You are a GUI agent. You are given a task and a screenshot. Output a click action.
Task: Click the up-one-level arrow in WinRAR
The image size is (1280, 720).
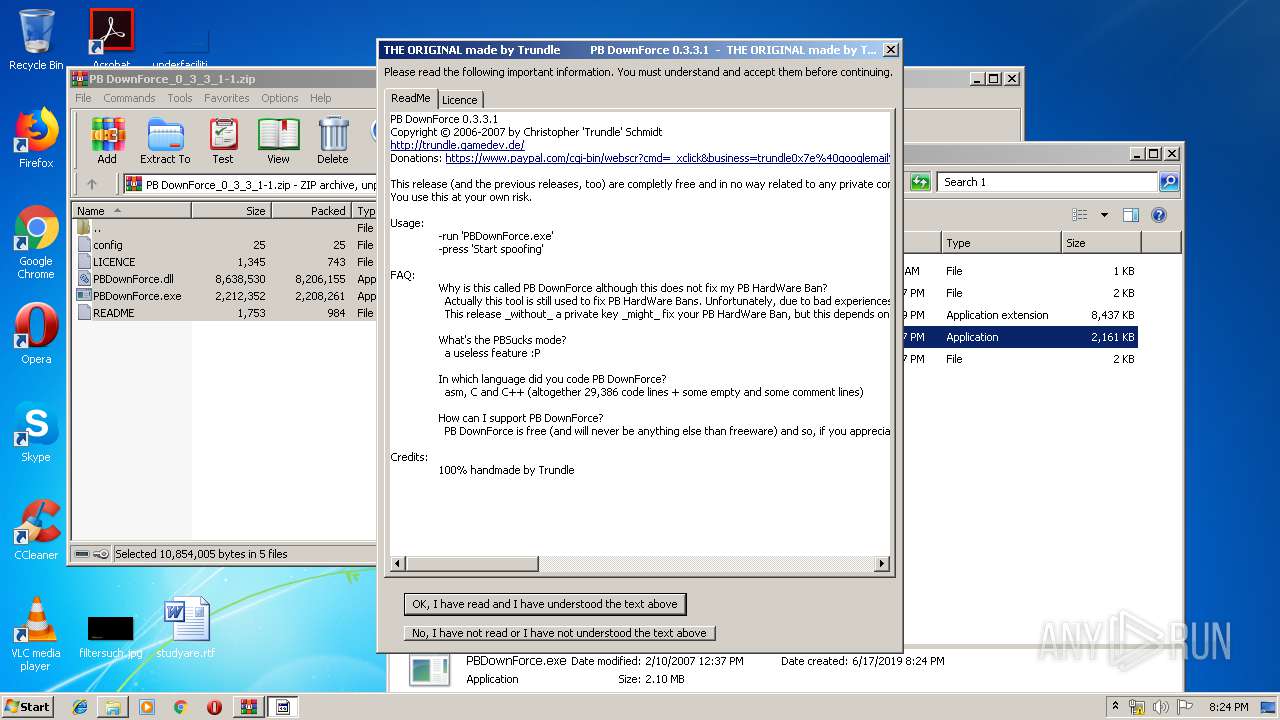92,184
